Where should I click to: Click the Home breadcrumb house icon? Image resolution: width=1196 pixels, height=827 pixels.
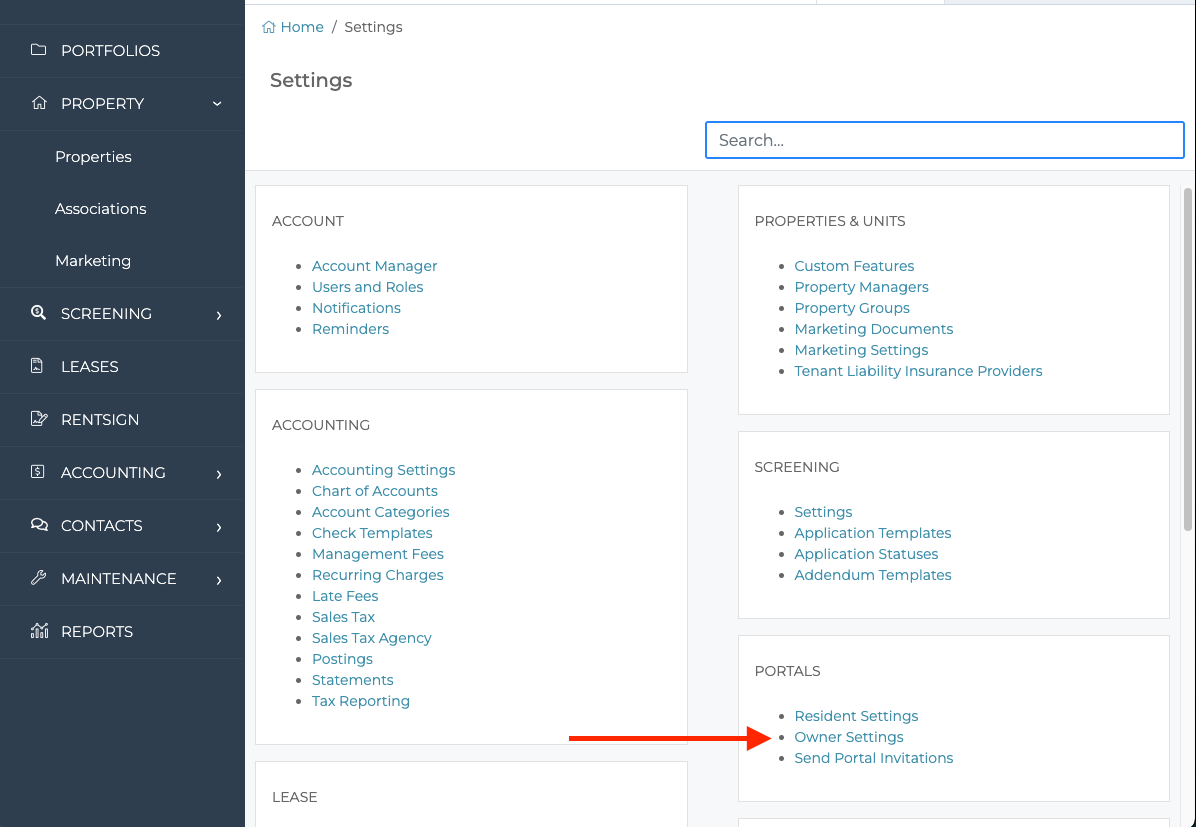(268, 27)
